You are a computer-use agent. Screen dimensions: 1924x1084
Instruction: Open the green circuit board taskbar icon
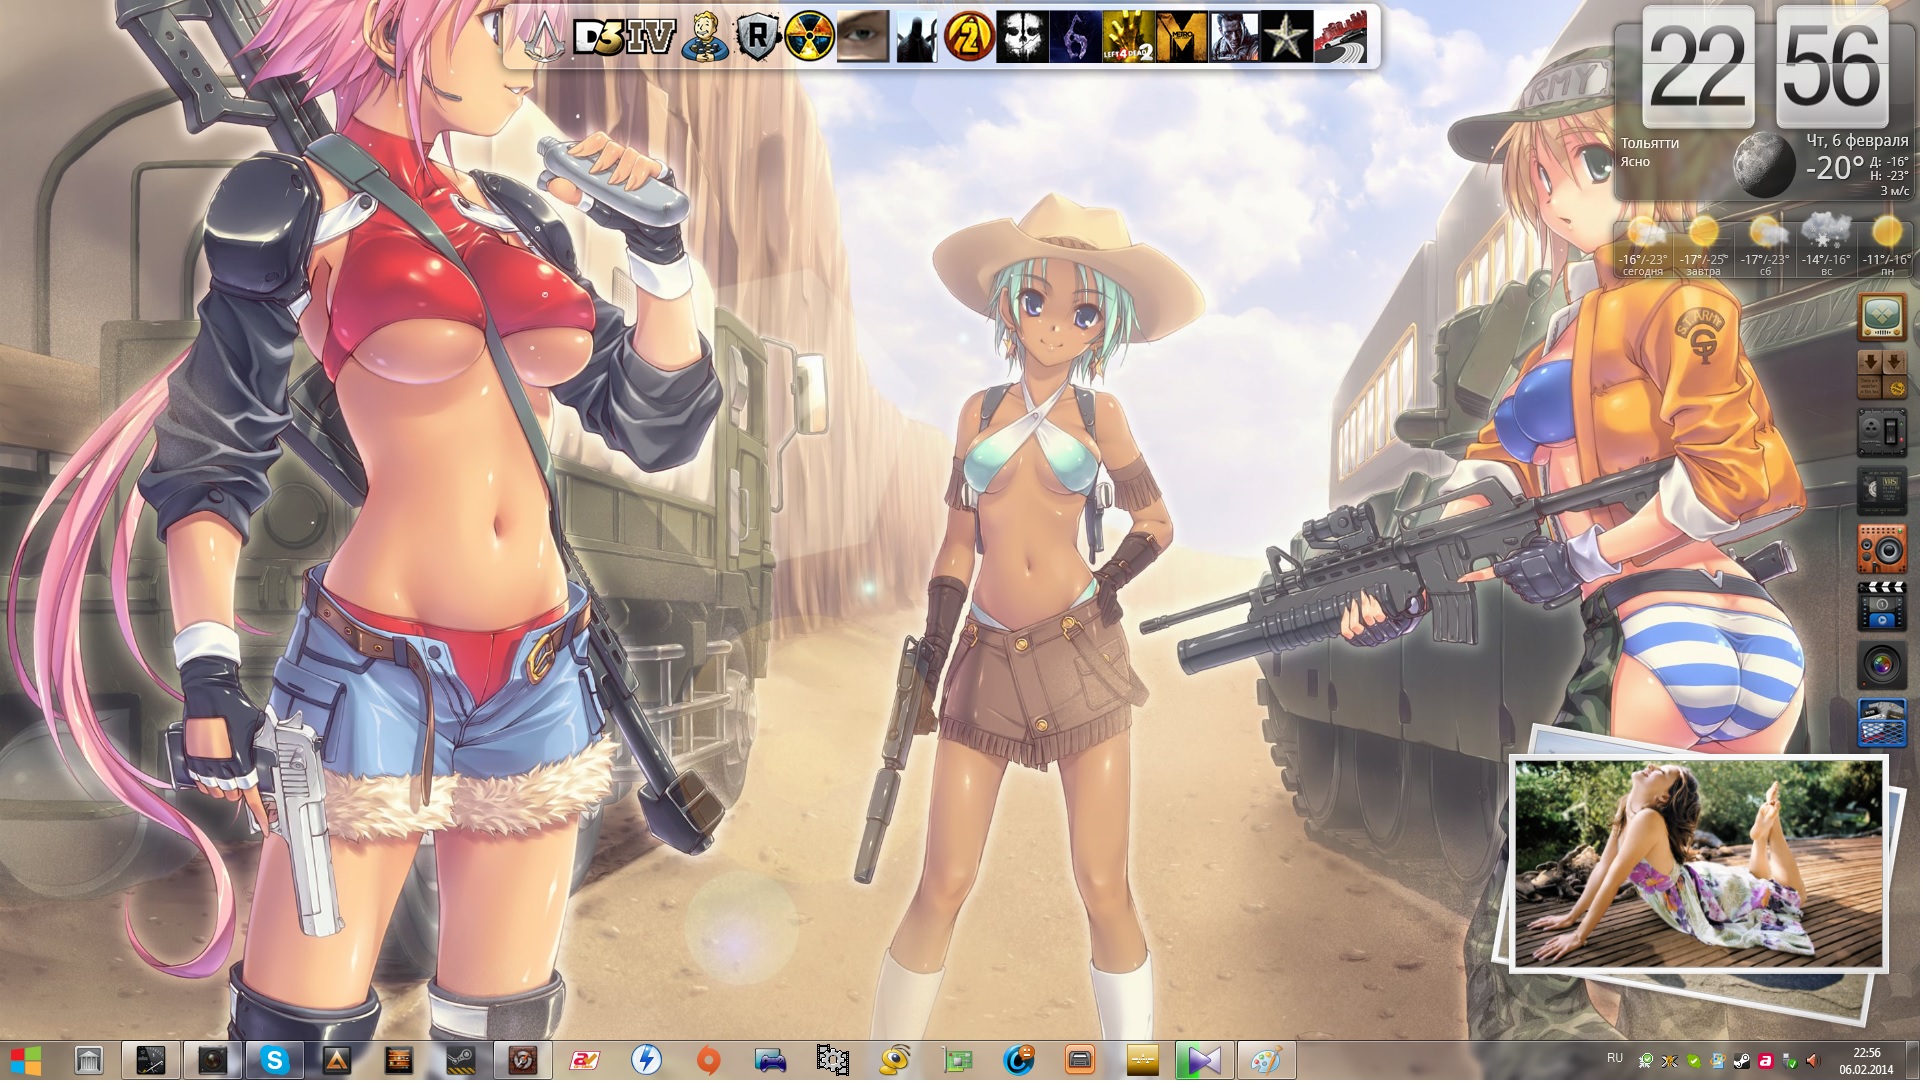click(957, 1062)
